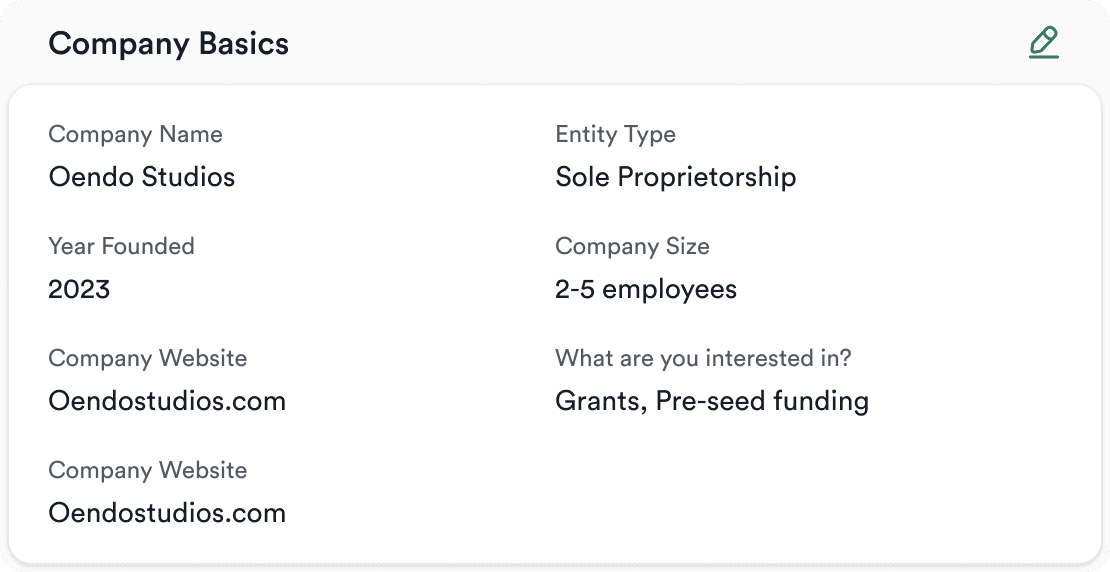The image size is (1110, 572).
Task: Click the Company Size label
Action: (x=632, y=246)
